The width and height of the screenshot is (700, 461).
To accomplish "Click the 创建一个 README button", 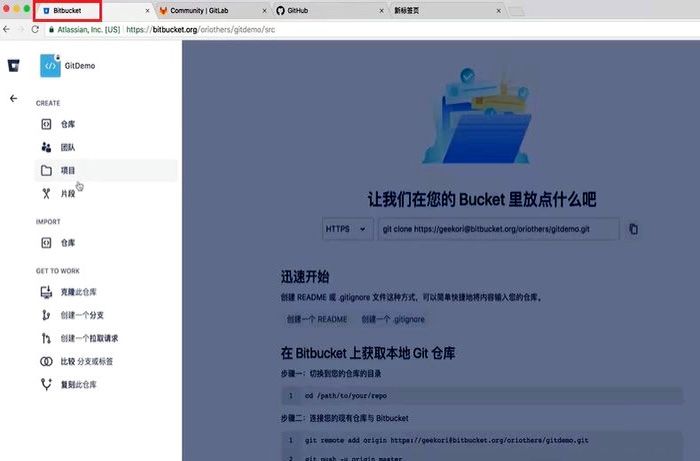I will [x=317, y=320].
